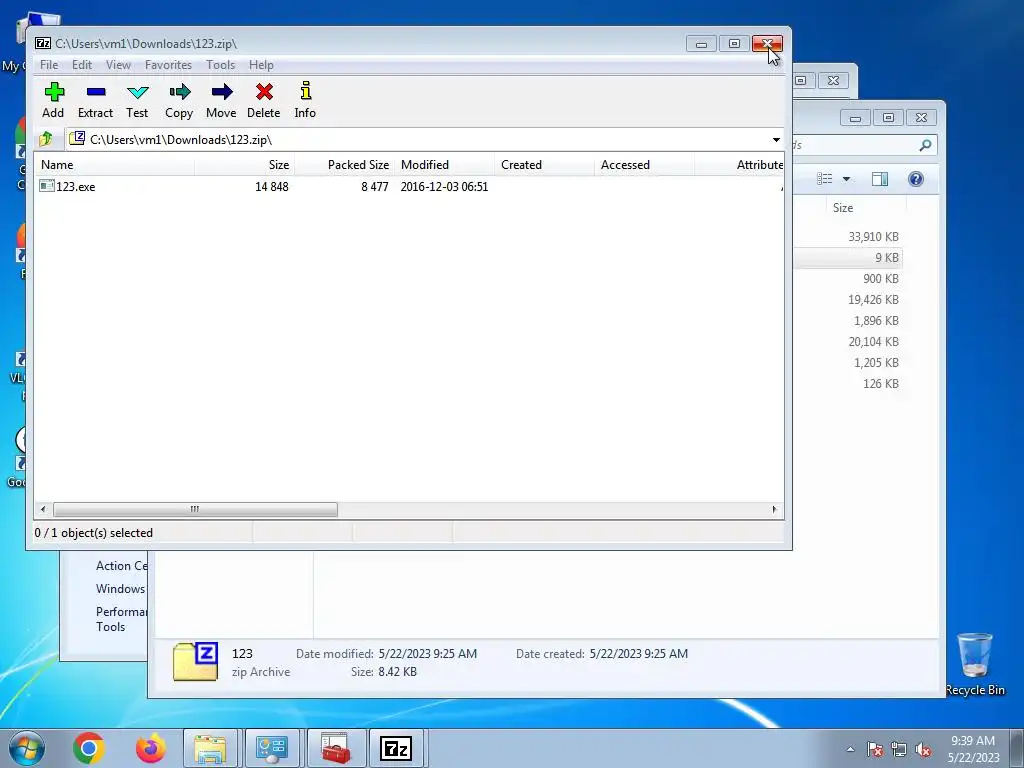Switch to the 7-Zip taskbar icon
1024x768 pixels.
coord(396,748)
